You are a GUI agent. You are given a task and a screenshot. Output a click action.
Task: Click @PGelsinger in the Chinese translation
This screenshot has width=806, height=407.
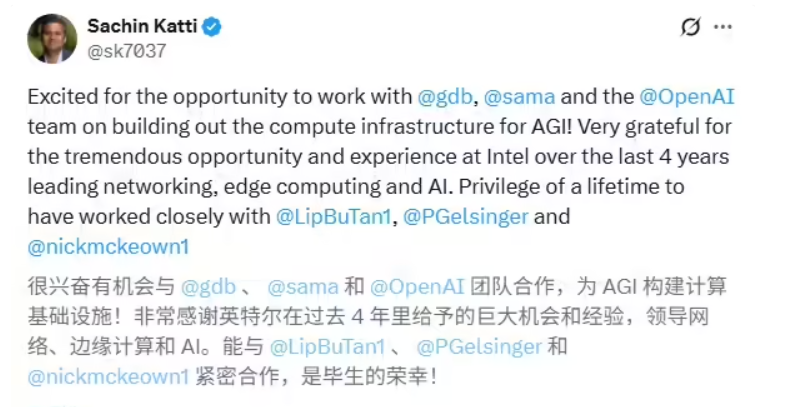[x=479, y=347]
